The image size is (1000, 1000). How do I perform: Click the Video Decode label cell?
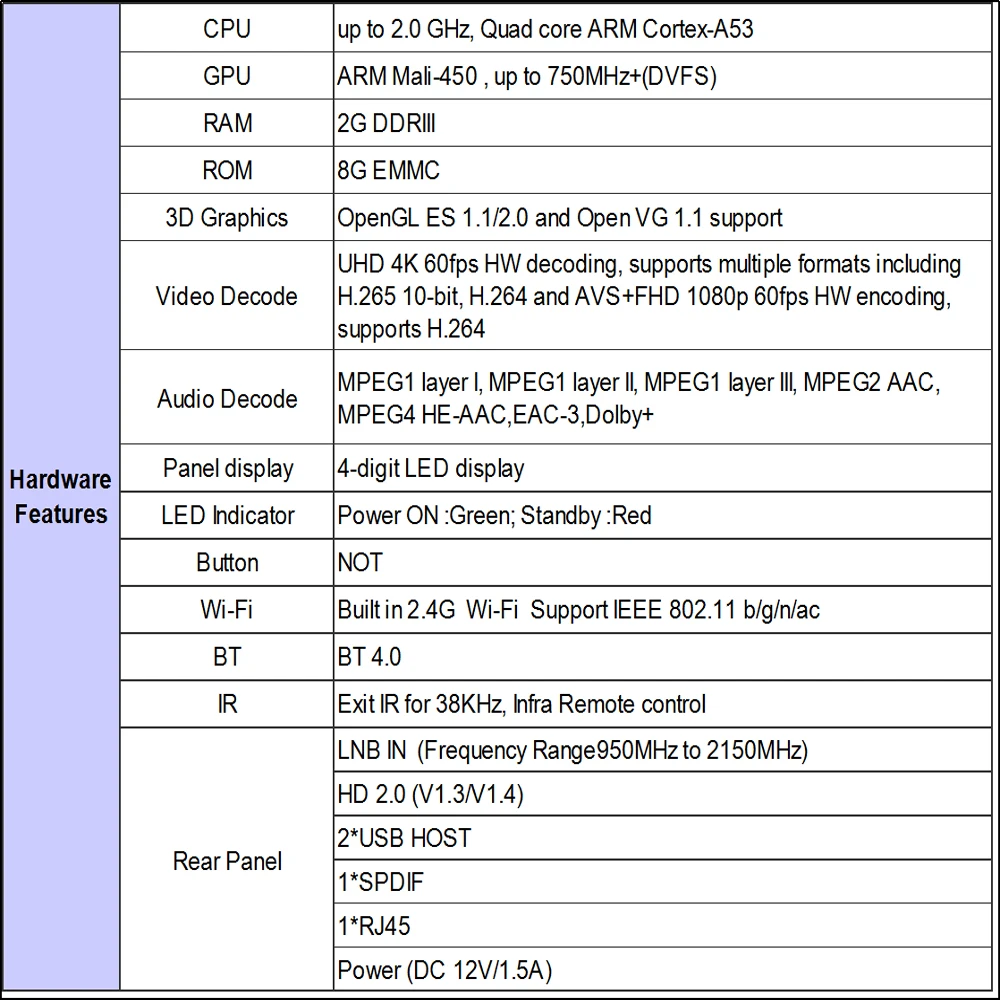pyautogui.click(x=226, y=296)
